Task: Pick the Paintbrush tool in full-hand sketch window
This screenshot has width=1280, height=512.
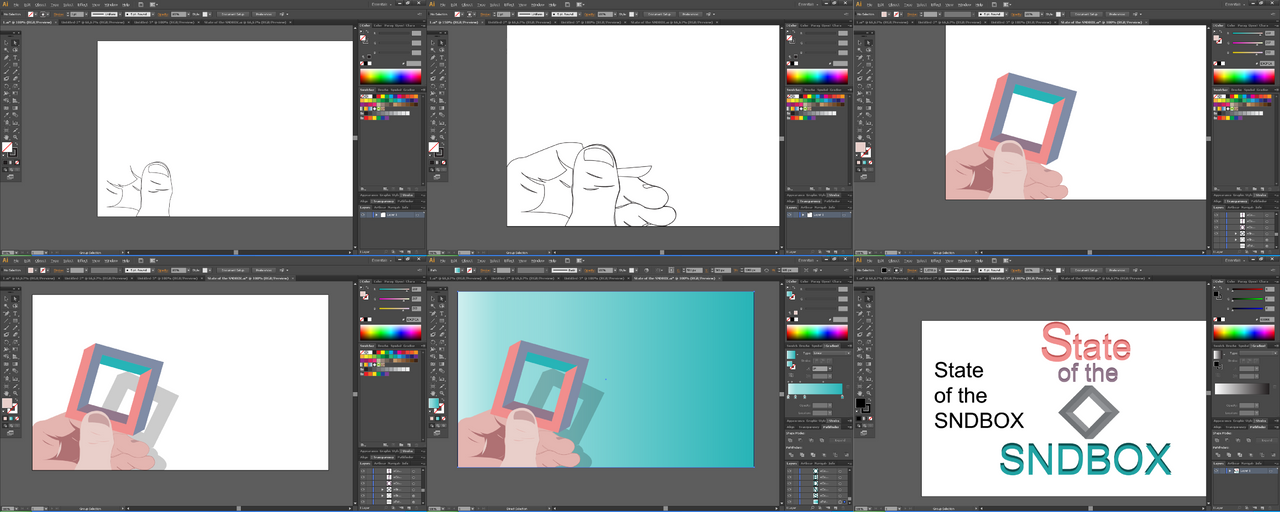Action: (433, 71)
